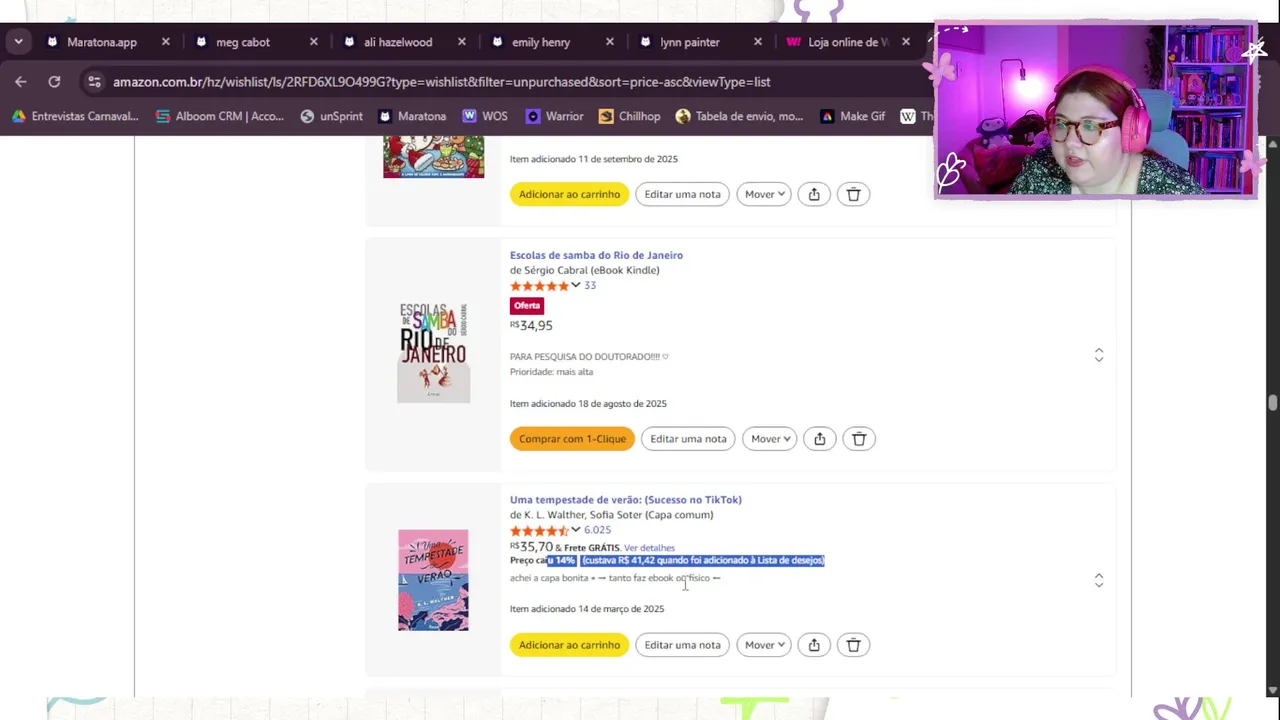Click the scrollbar down arrow
1280x720 pixels.
point(1272,690)
